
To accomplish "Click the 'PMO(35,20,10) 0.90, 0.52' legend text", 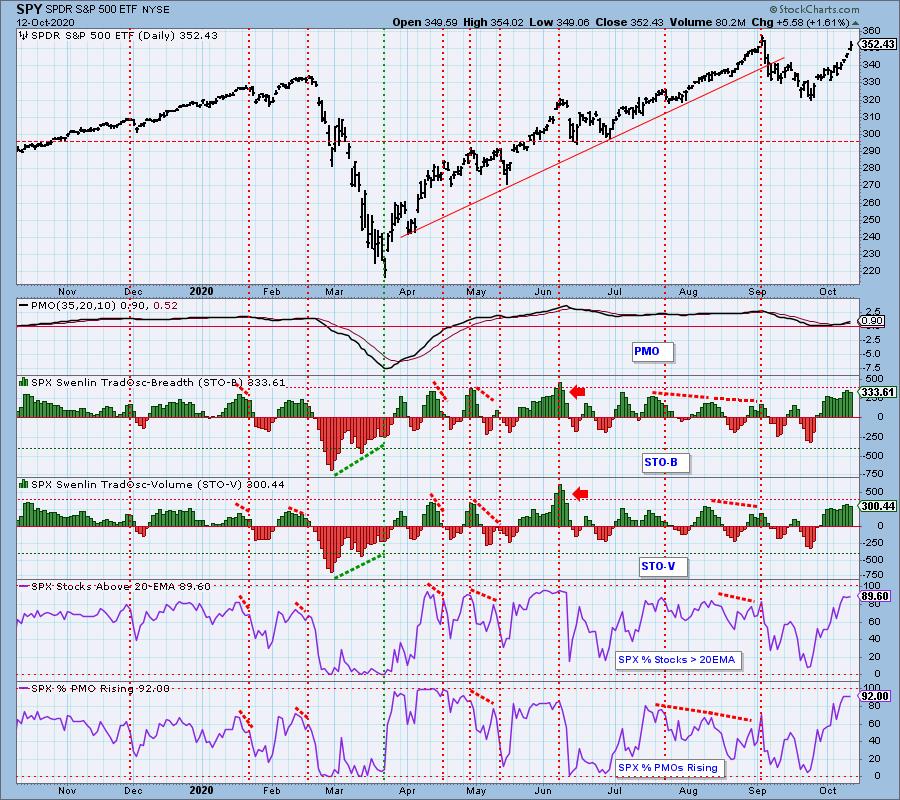I will (x=104, y=306).
